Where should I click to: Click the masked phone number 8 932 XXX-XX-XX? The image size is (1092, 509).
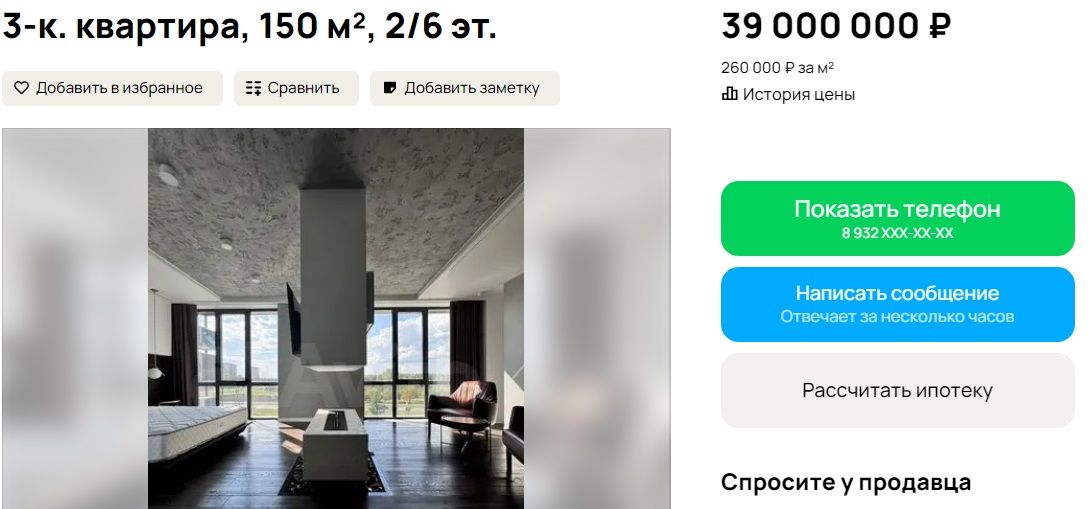click(897, 233)
